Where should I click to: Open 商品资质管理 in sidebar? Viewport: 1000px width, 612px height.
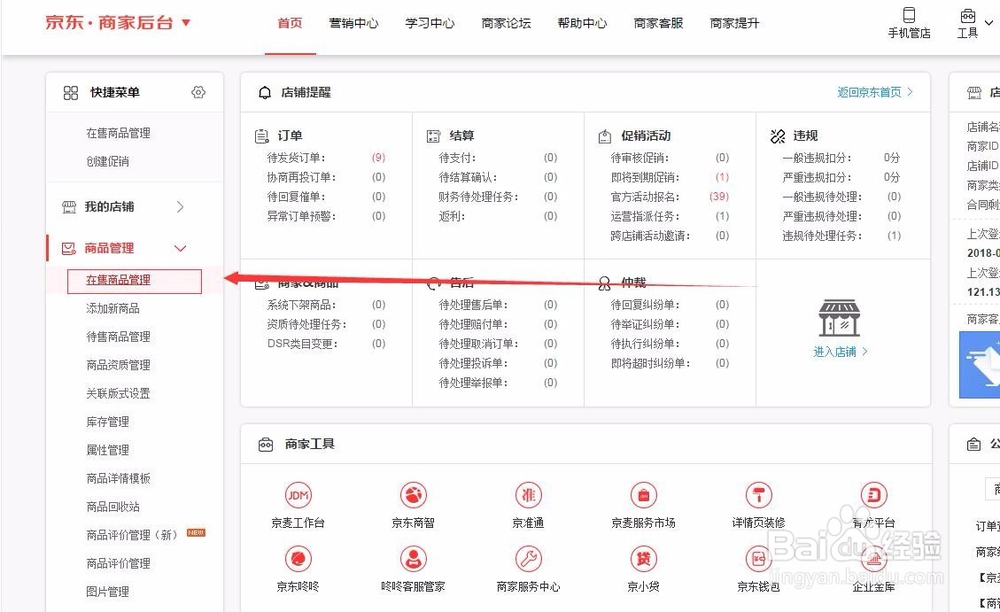(x=118, y=365)
